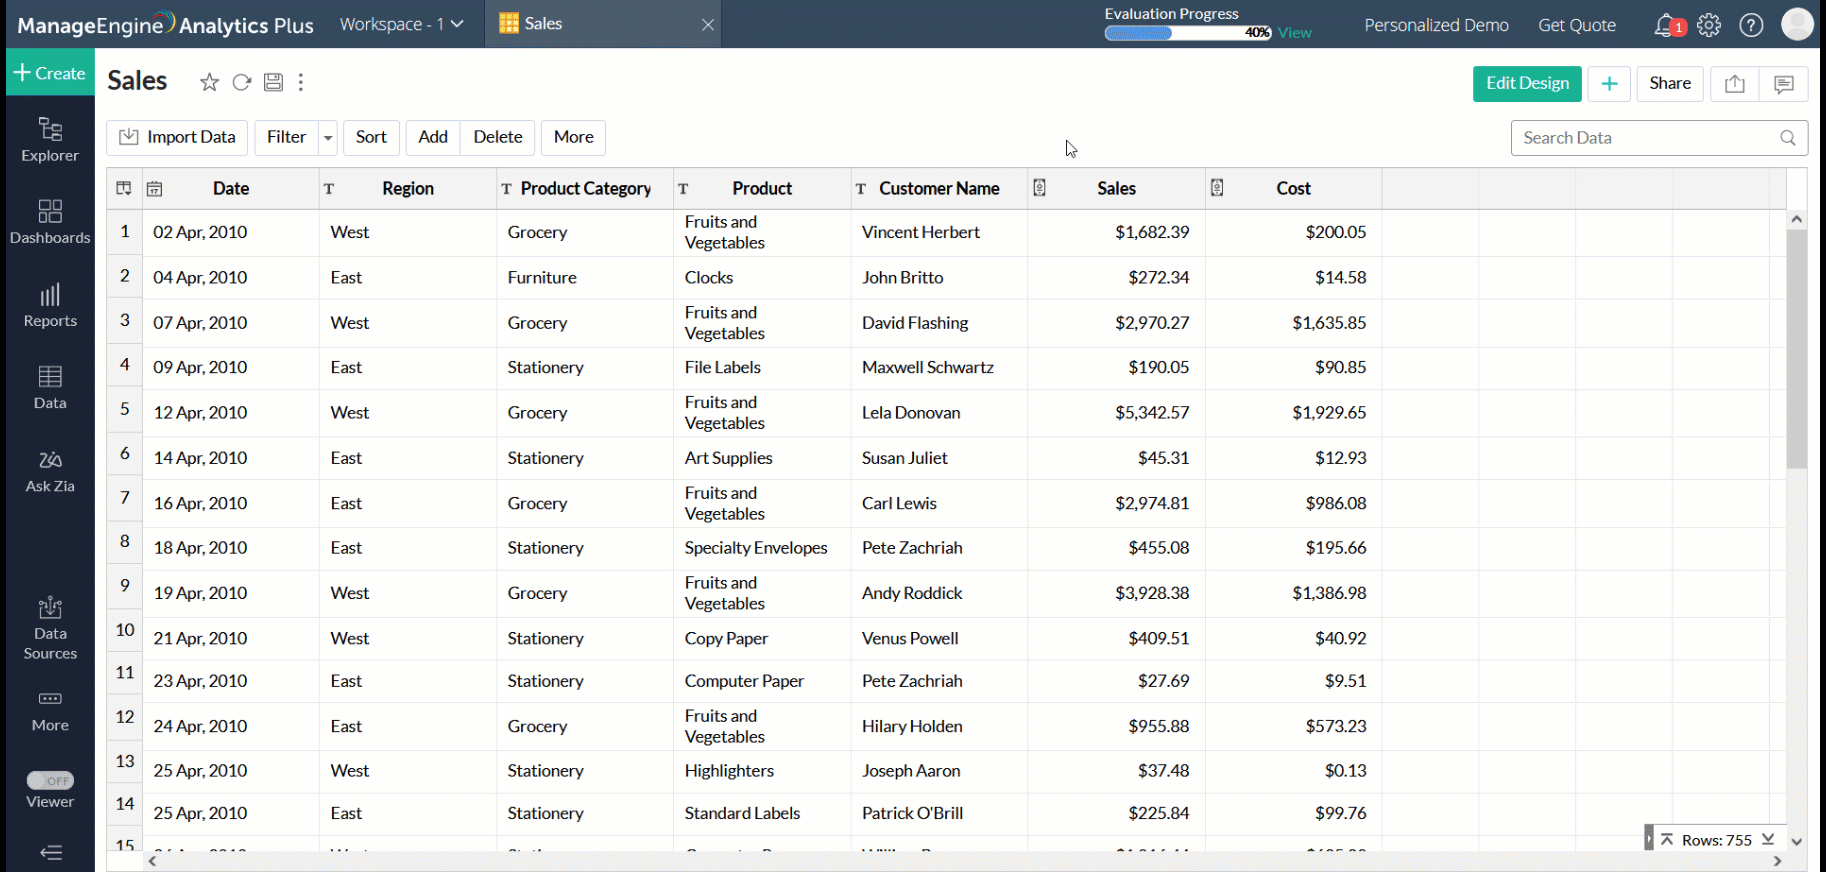The width and height of the screenshot is (1826, 872).
Task: Click the Evaluation Progress bar
Action: [1187, 33]
